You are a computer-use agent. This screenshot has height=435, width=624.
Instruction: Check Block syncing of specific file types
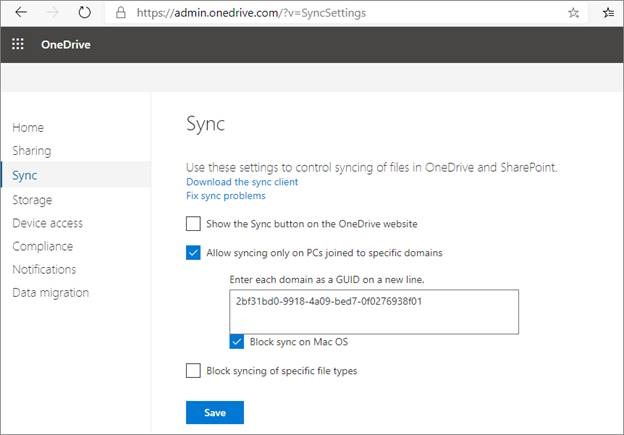point(193,371)
